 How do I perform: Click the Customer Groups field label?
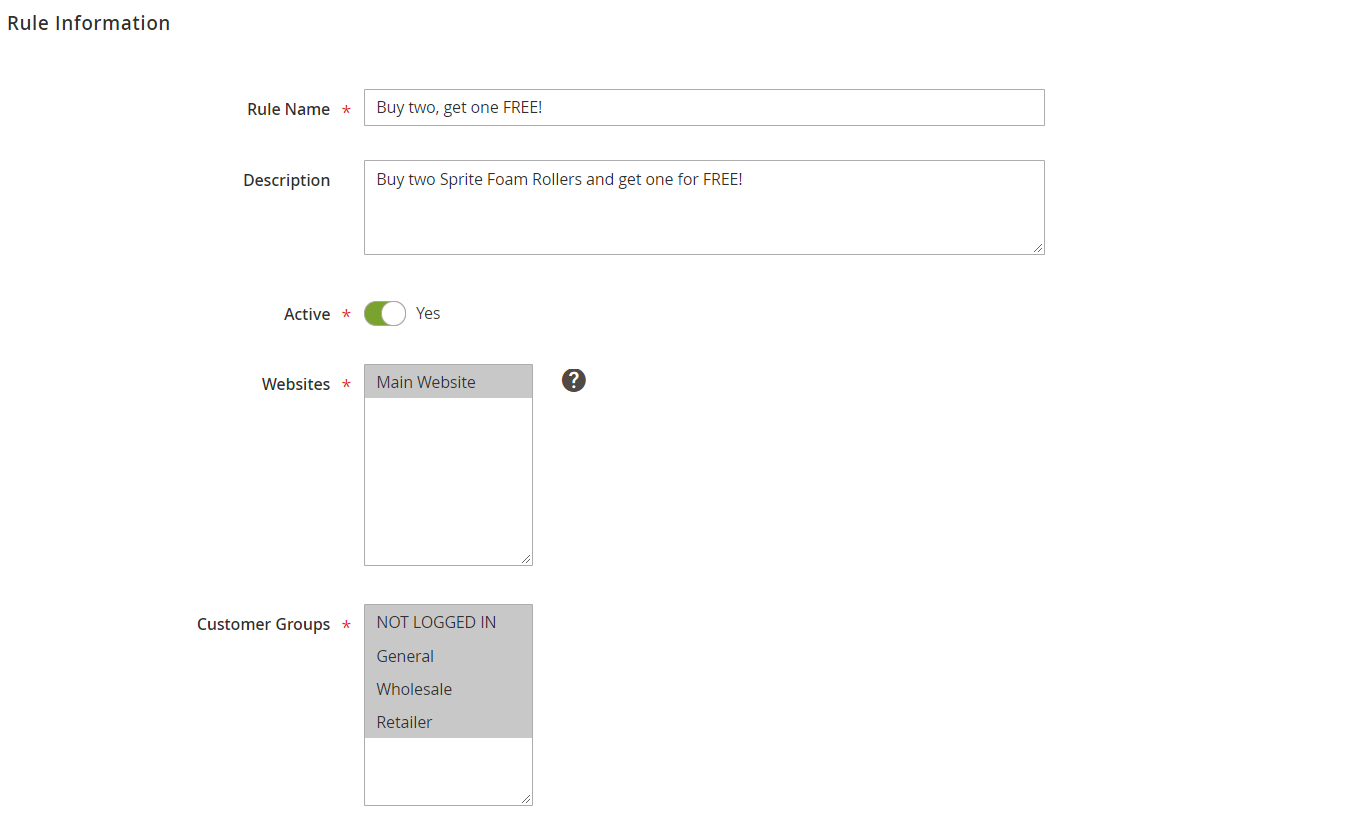coord(263,624)
